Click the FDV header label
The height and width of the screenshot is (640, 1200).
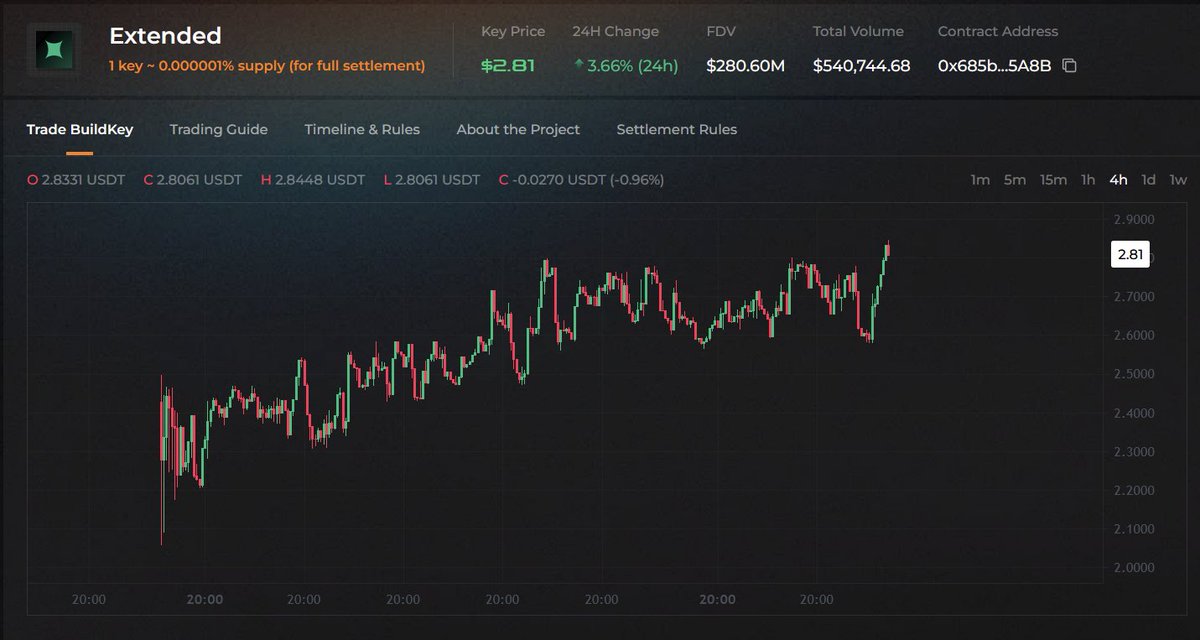pos(722,31)
